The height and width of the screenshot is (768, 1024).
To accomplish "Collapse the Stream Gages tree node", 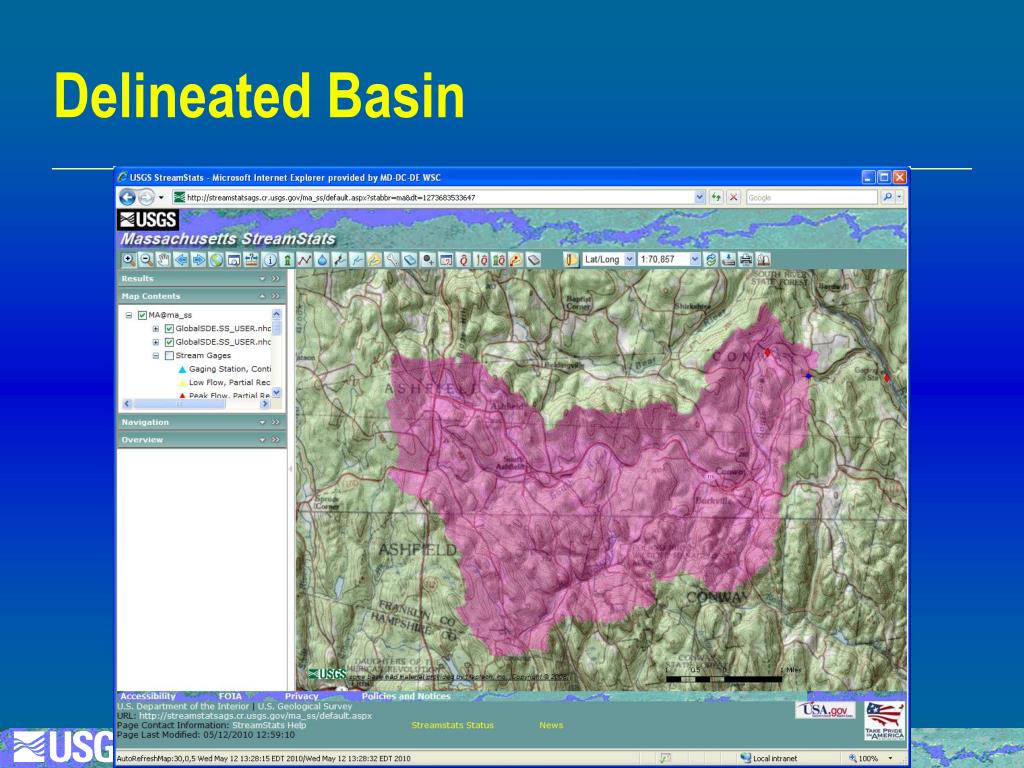I will coord(155,356).
